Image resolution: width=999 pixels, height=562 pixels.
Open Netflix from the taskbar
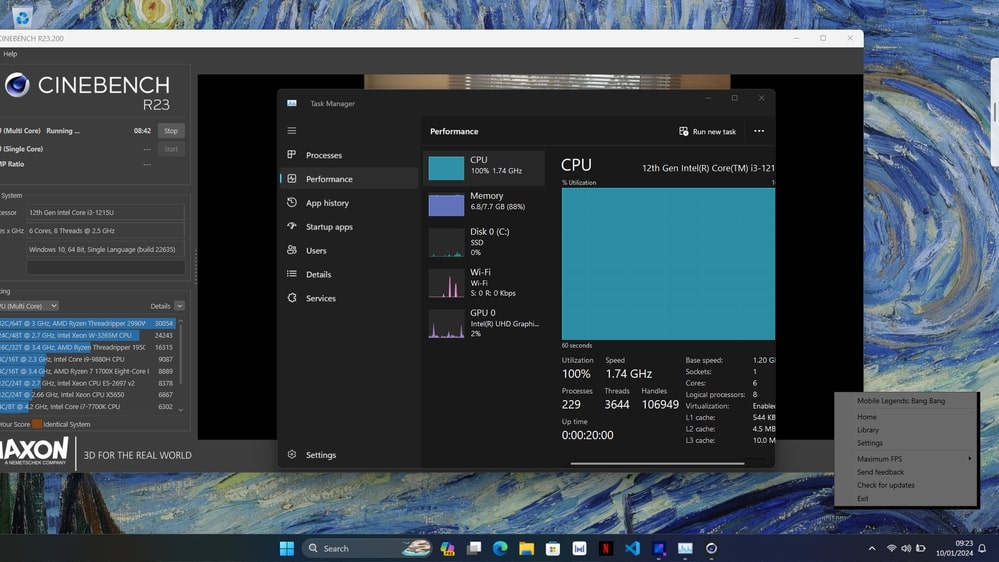click(x=606, y=548)
